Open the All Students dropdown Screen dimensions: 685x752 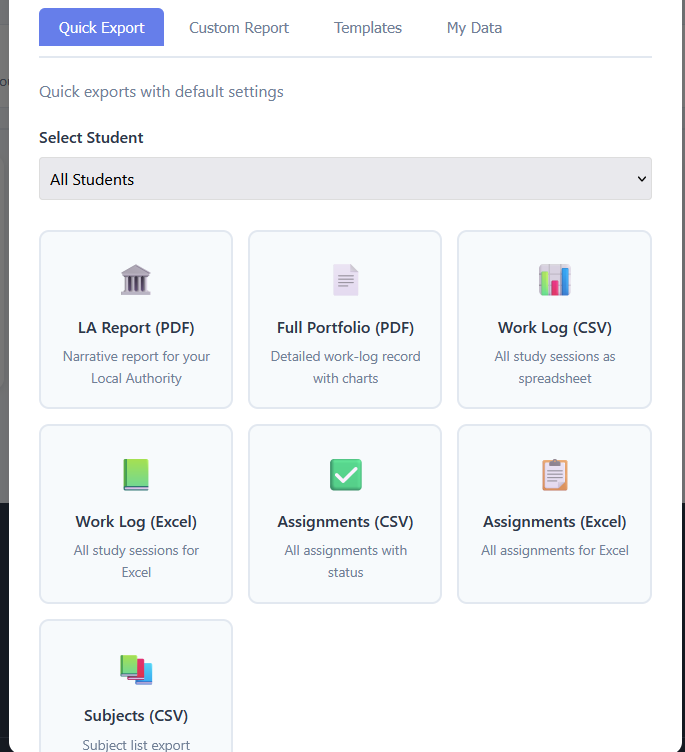[x=345, y=178]
